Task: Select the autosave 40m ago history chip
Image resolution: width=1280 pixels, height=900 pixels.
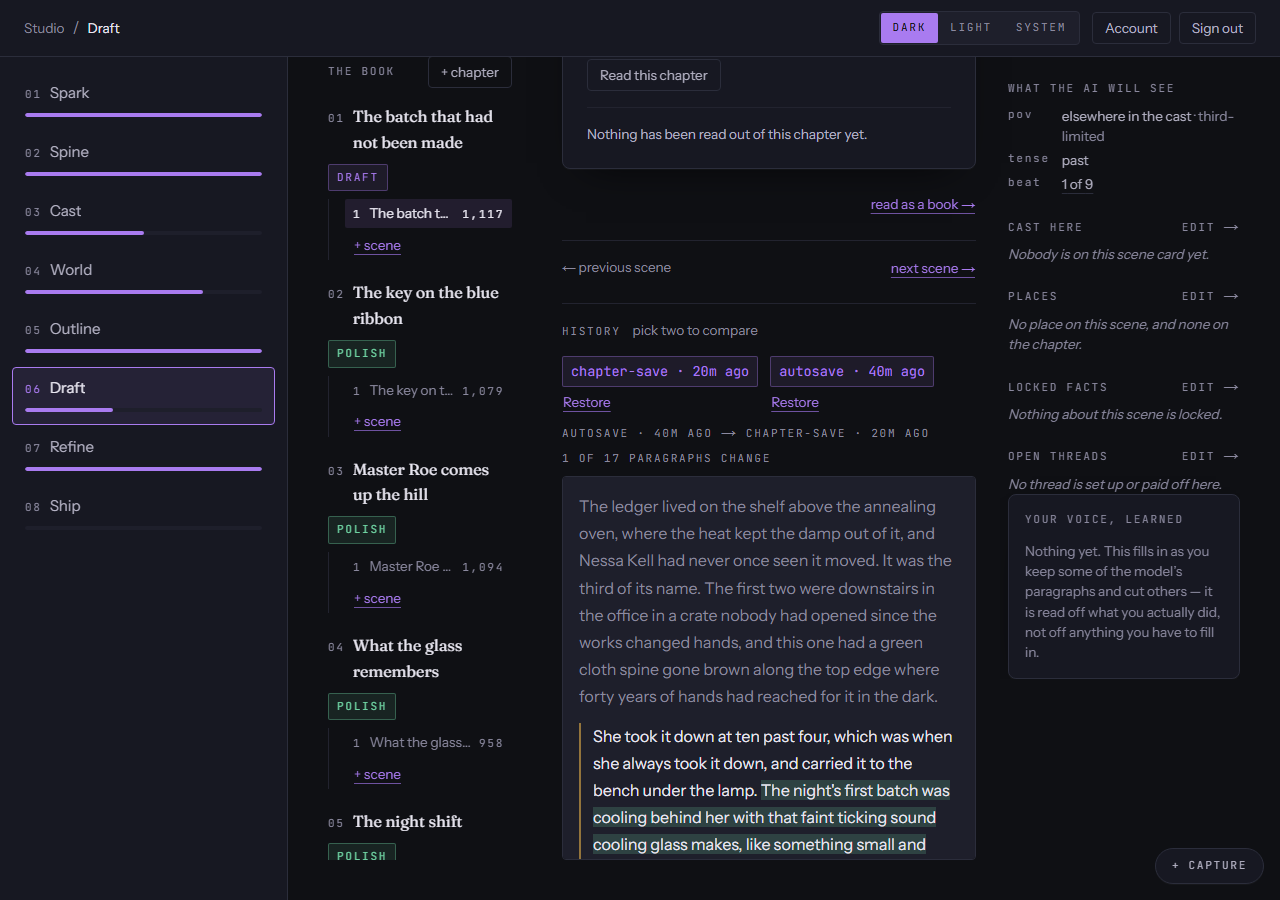Action: [852, 371]
